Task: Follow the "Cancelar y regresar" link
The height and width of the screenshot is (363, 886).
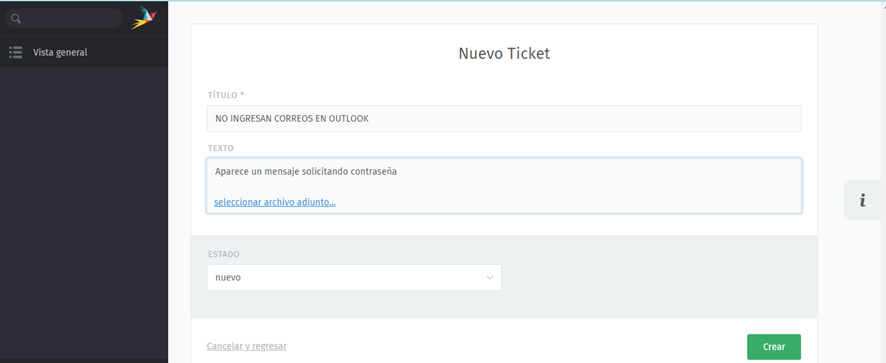Action: pyautogui.click(x=246, y=346)
